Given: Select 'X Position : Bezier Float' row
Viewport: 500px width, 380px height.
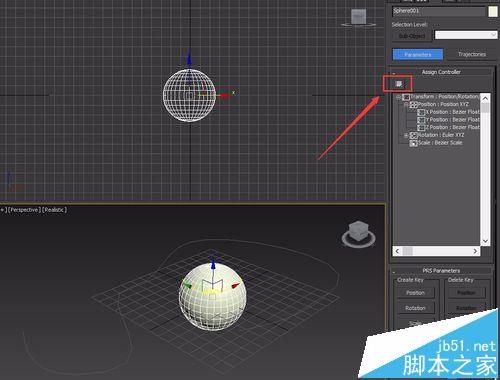Looking at the screenshot, I should (x=448, y=112).
